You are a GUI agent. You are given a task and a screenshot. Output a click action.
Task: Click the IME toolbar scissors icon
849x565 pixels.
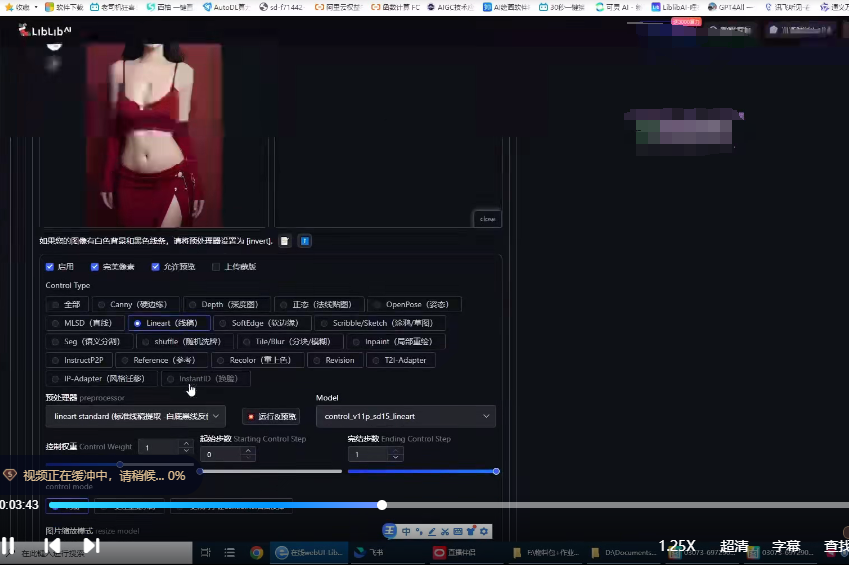coord(445,531)
